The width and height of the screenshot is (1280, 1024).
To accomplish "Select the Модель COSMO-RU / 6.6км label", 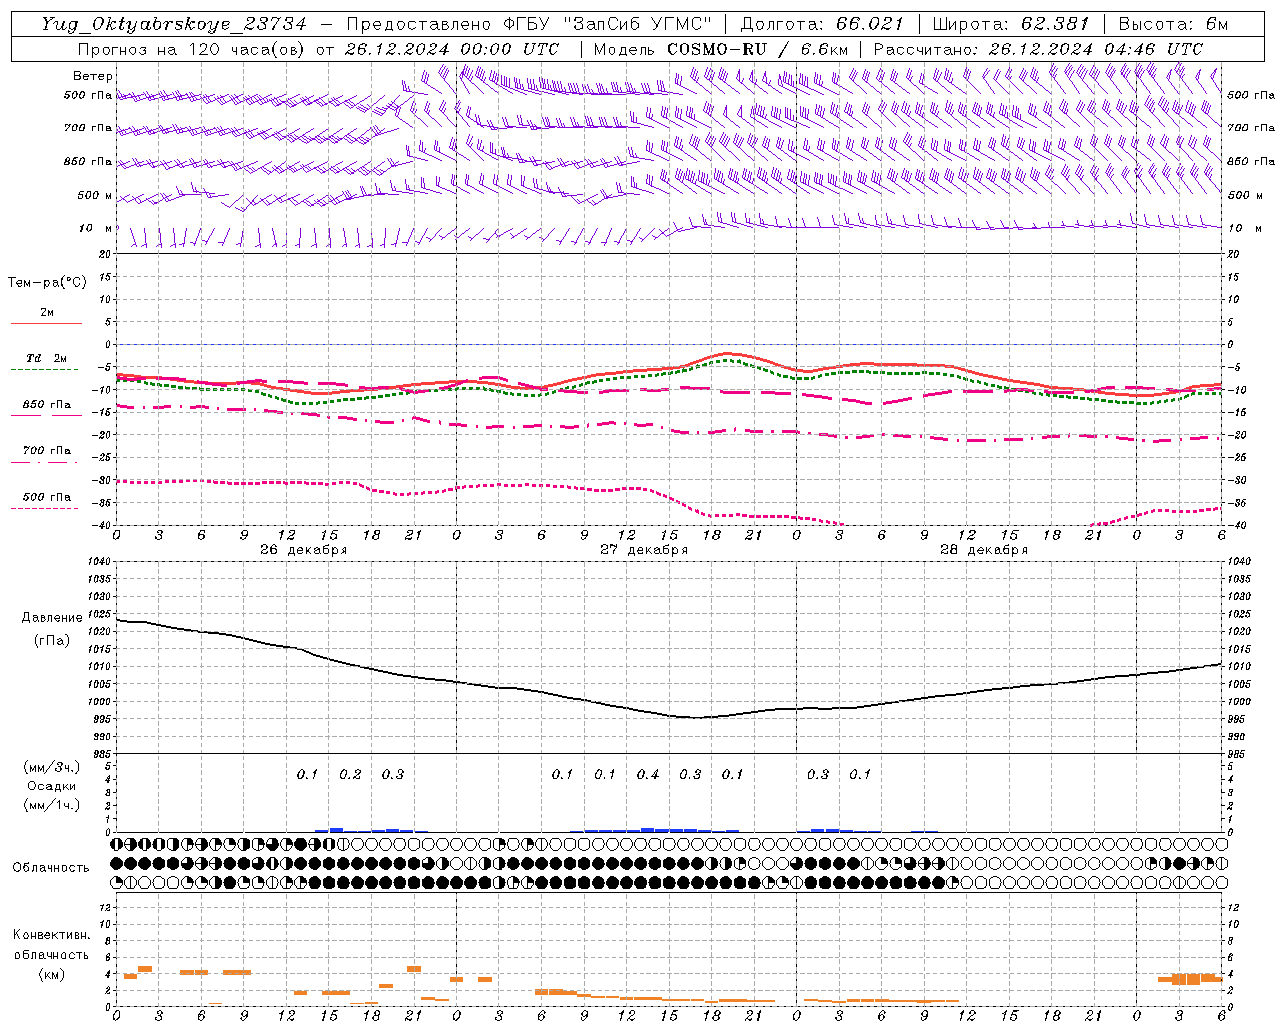I will tap(720, 49).
